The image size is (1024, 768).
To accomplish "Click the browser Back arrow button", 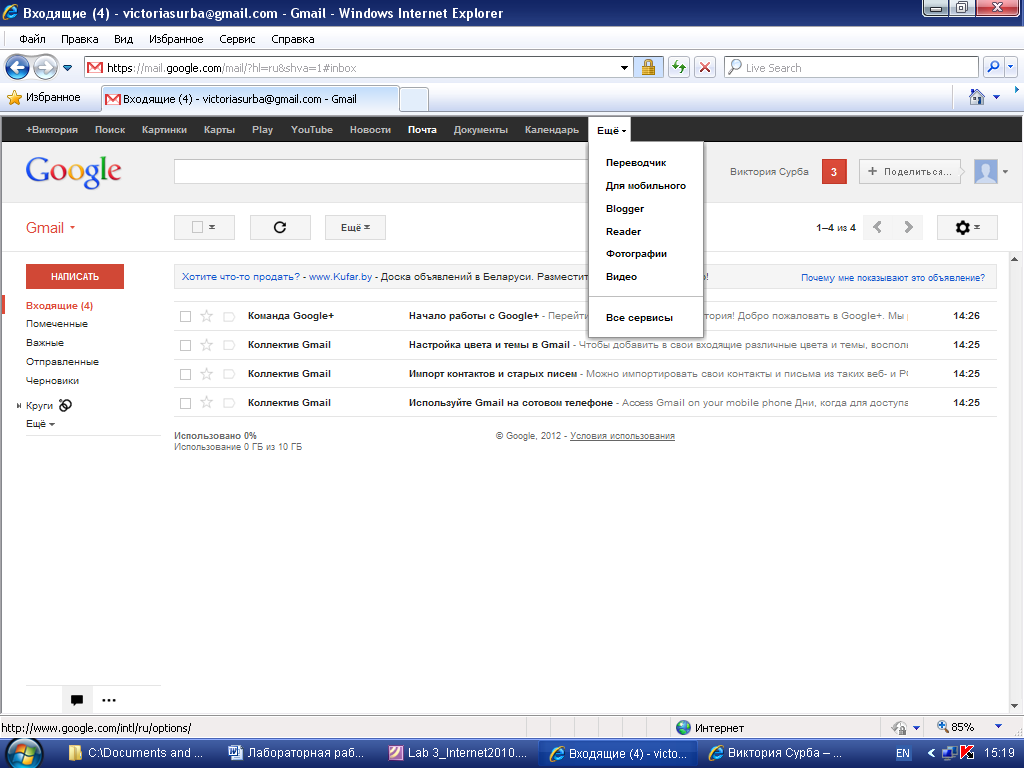I will click(x=18, y=67).
